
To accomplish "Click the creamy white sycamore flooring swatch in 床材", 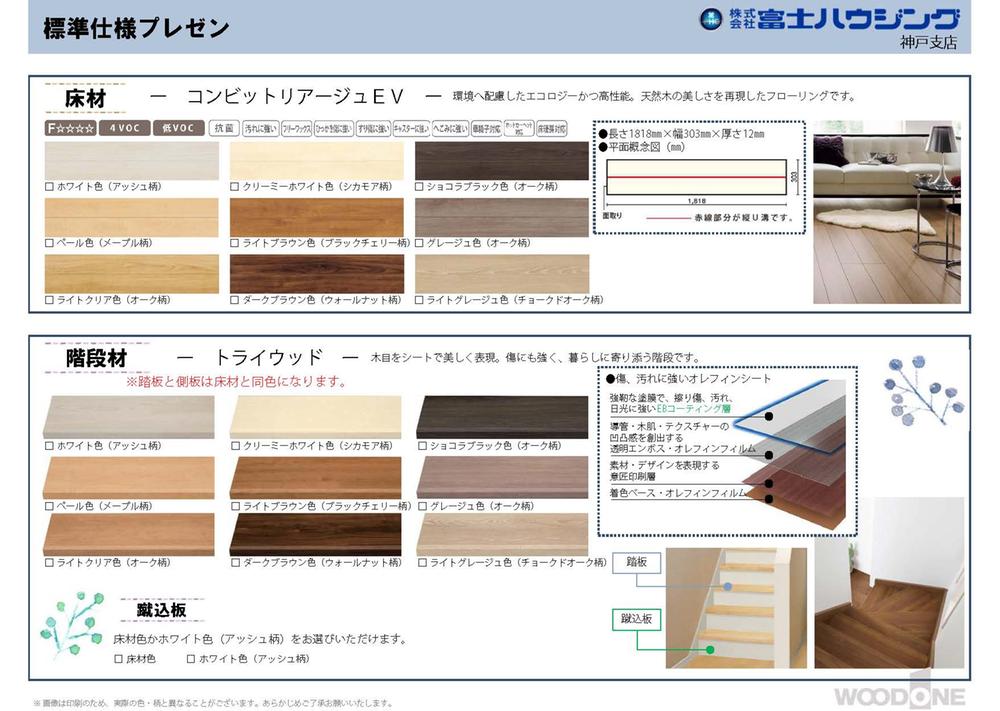I will coord(316,161).
